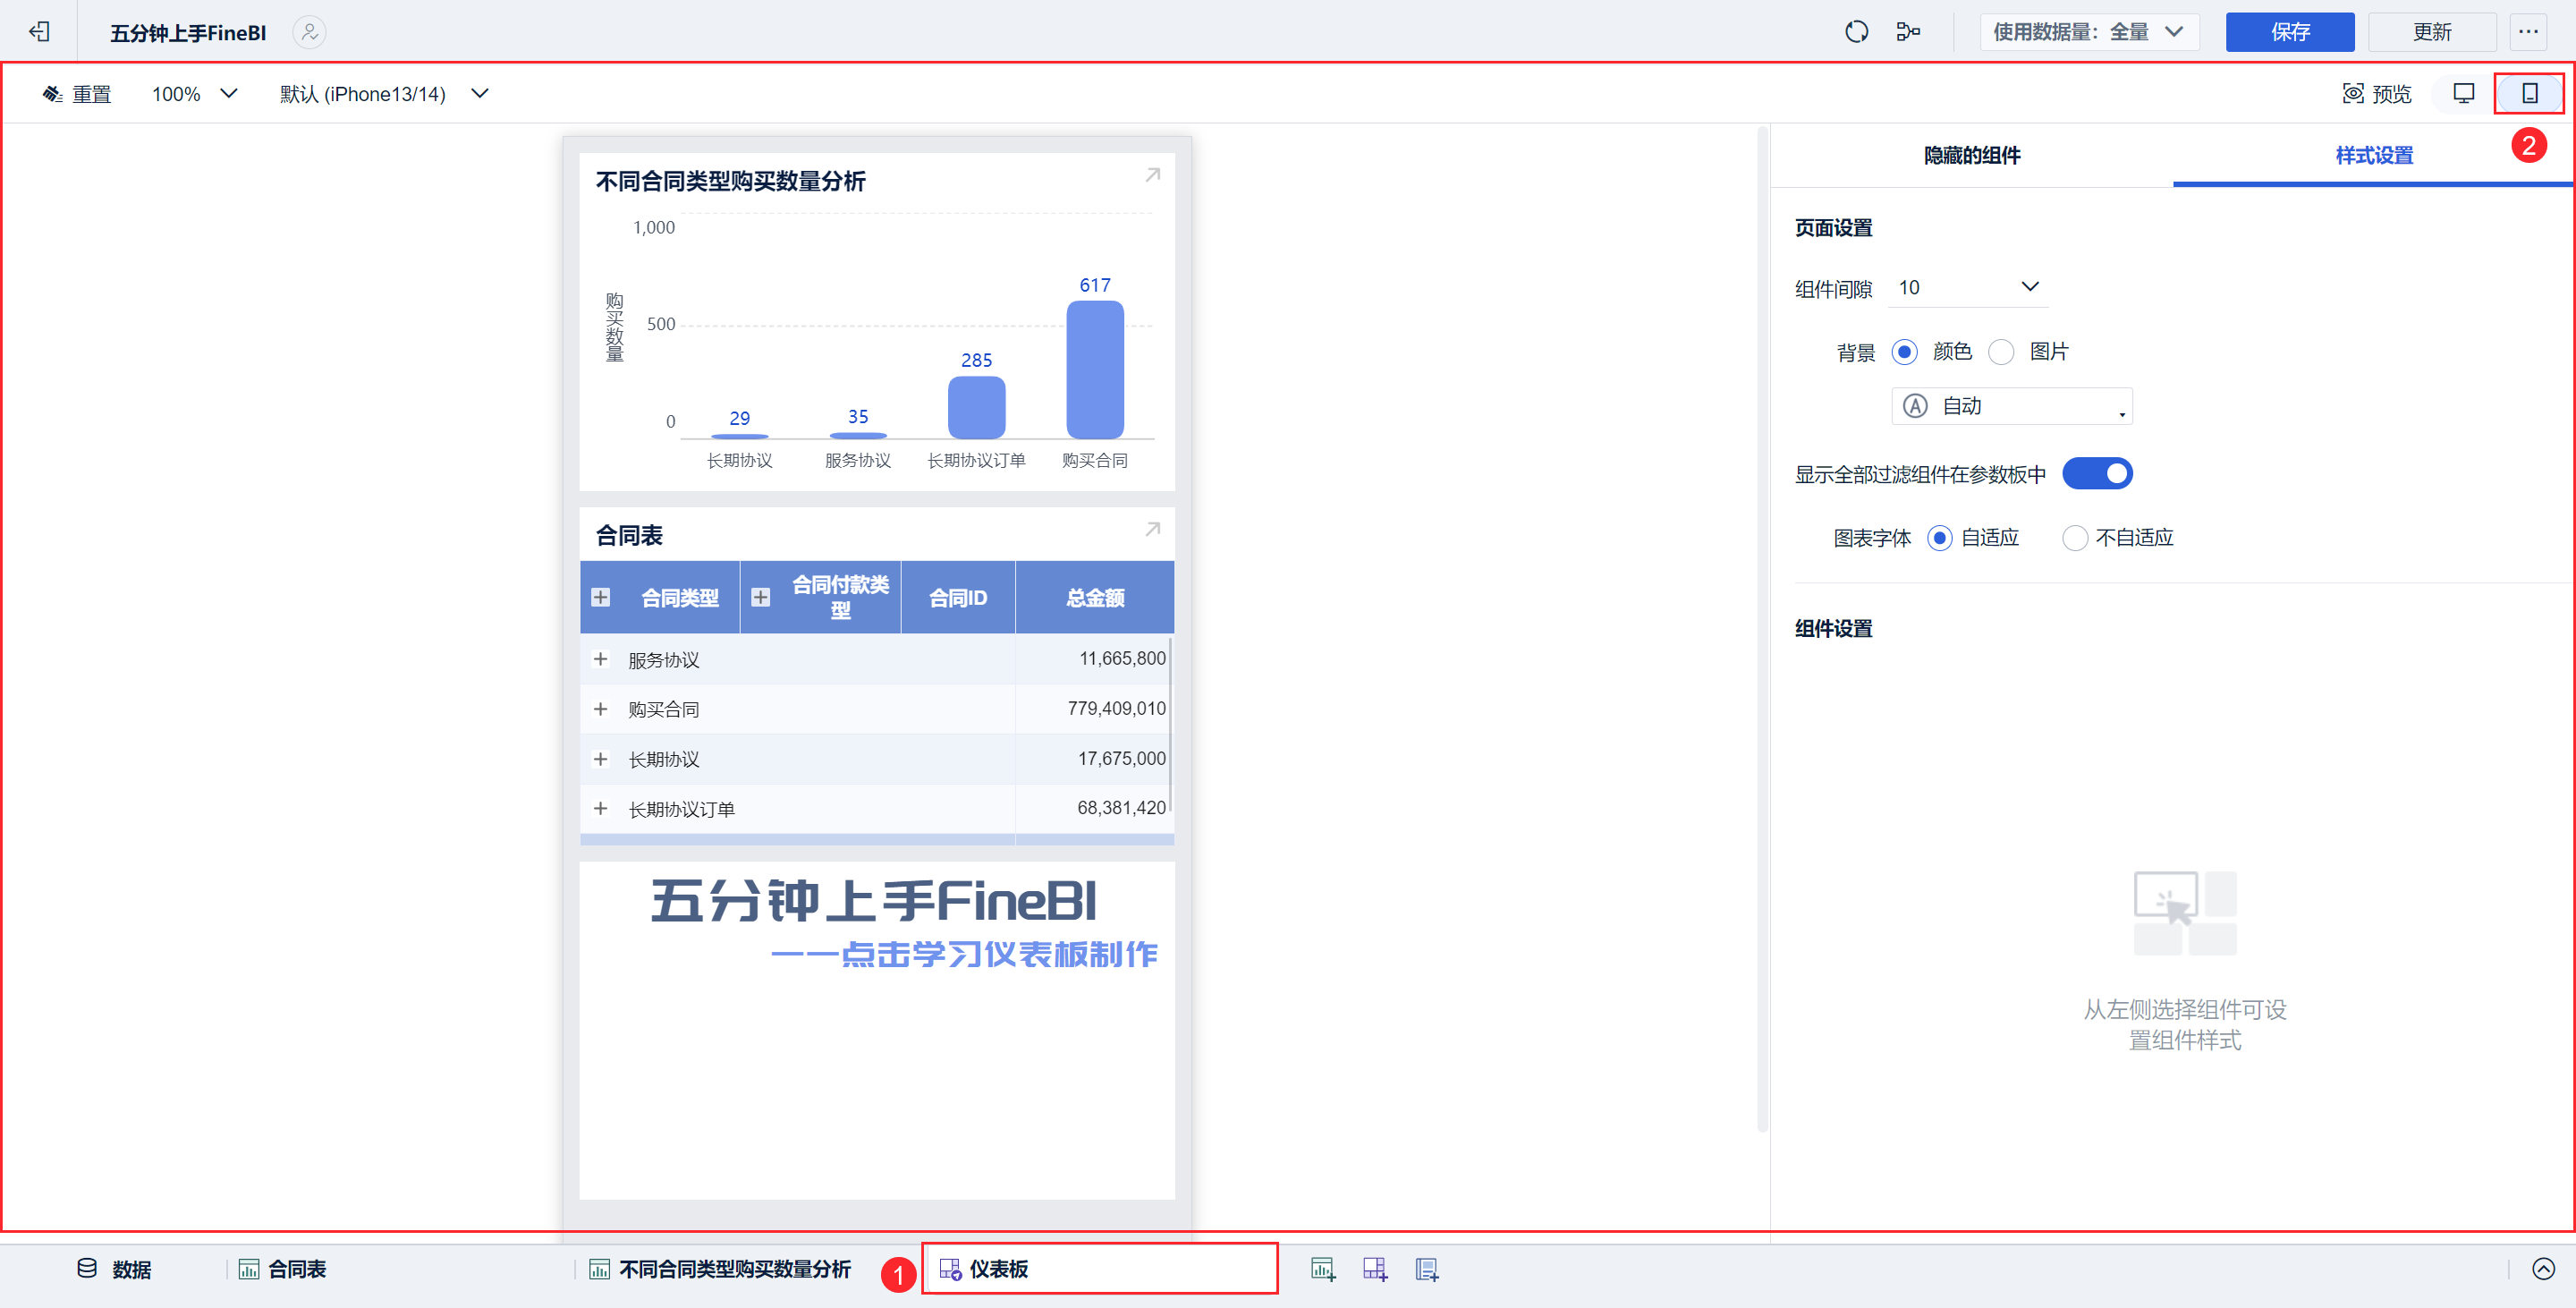This screenshot has width=2576, height=1308.
Task: Expand the 服务协议 row in 合同表
Action: tap(600, 659)
